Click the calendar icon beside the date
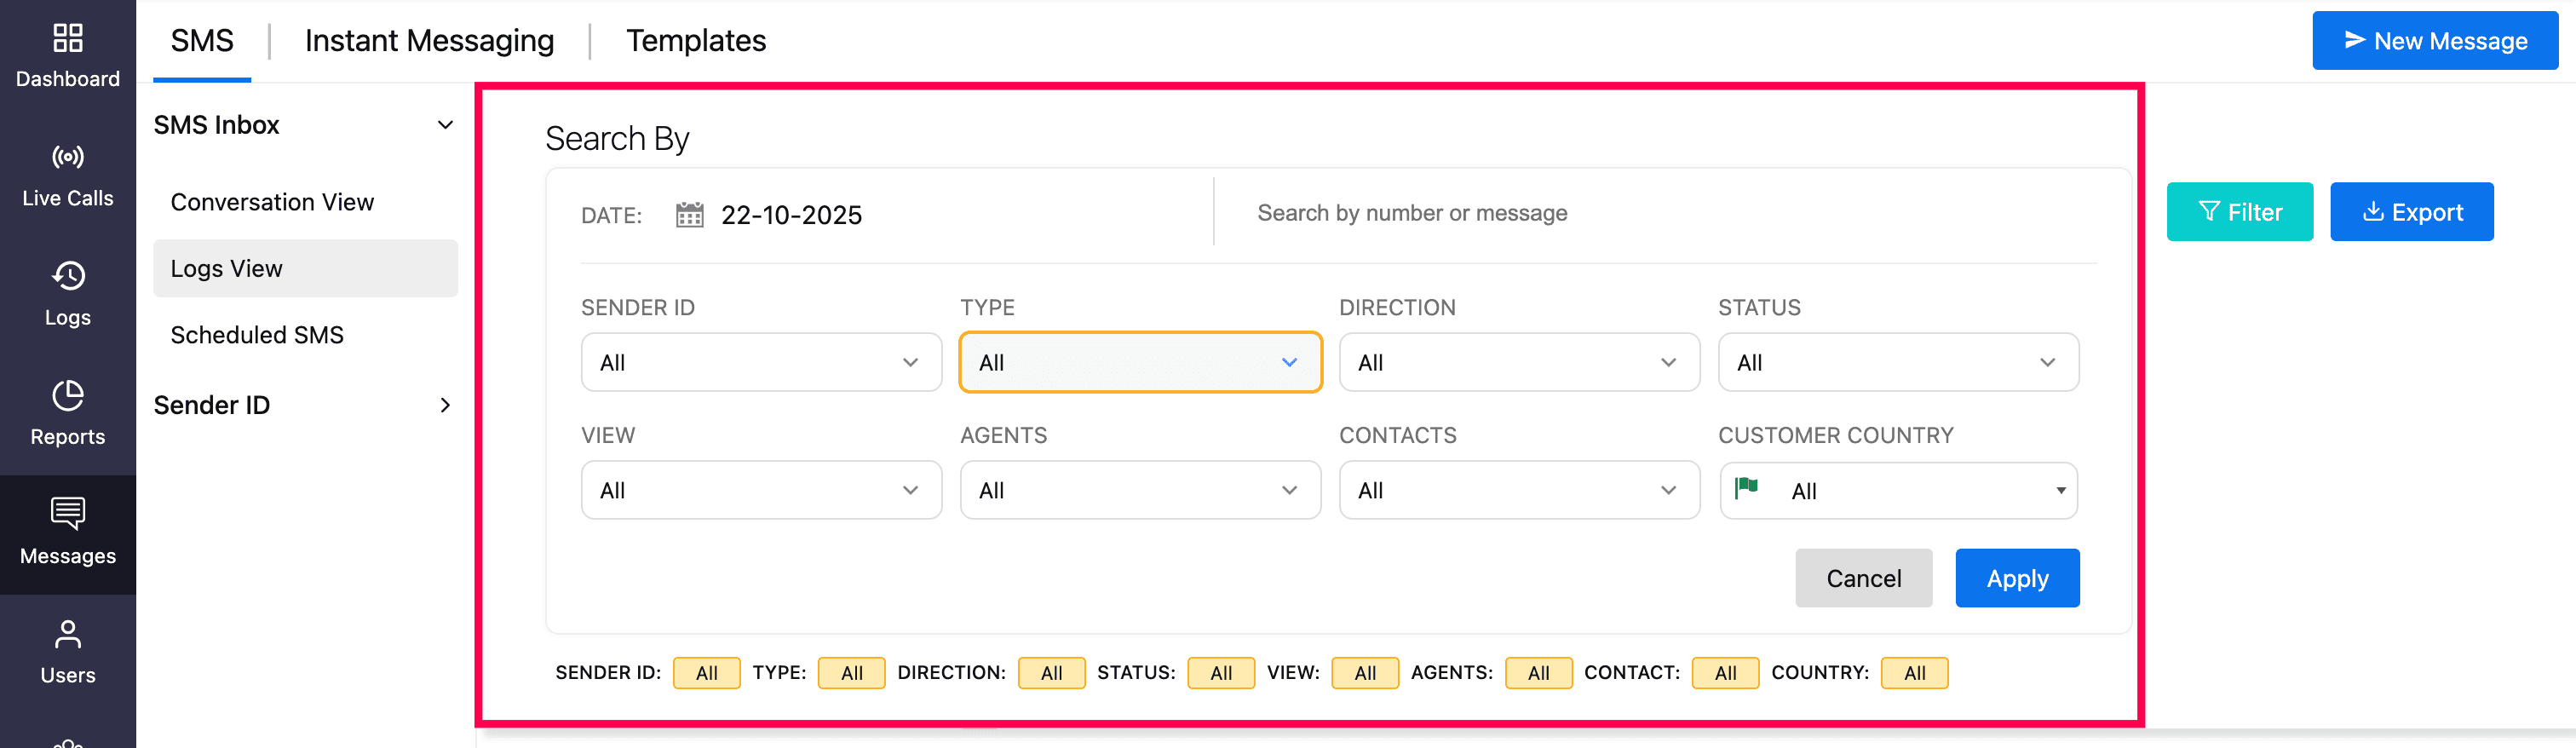 690,215
